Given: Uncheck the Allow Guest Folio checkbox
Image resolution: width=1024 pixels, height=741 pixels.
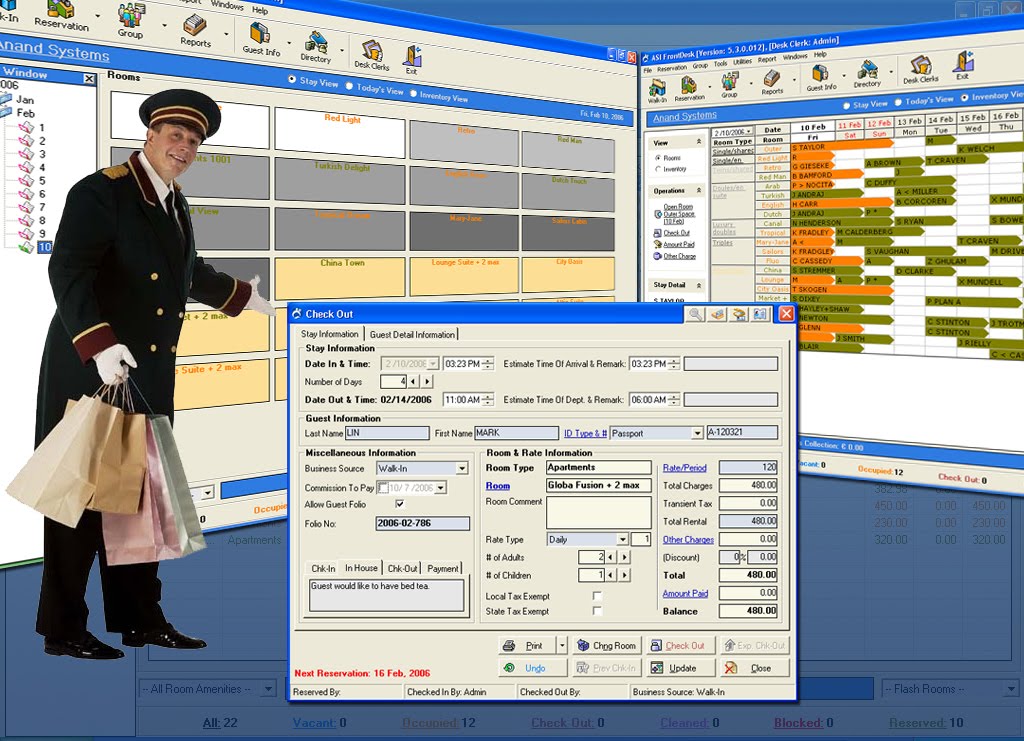Looking at the screenshot, I should tap(398, 504).
